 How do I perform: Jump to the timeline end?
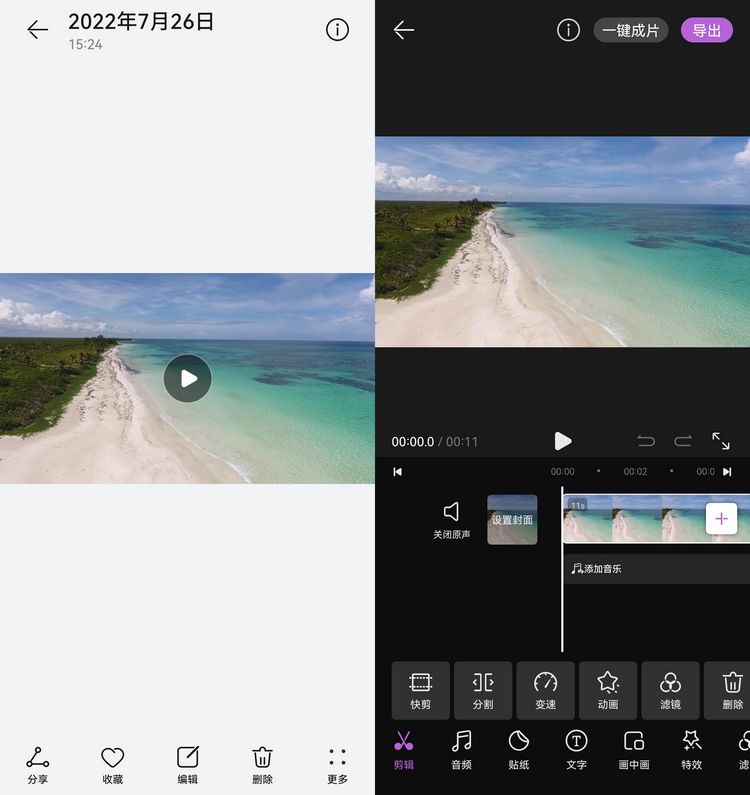(727, 472)
